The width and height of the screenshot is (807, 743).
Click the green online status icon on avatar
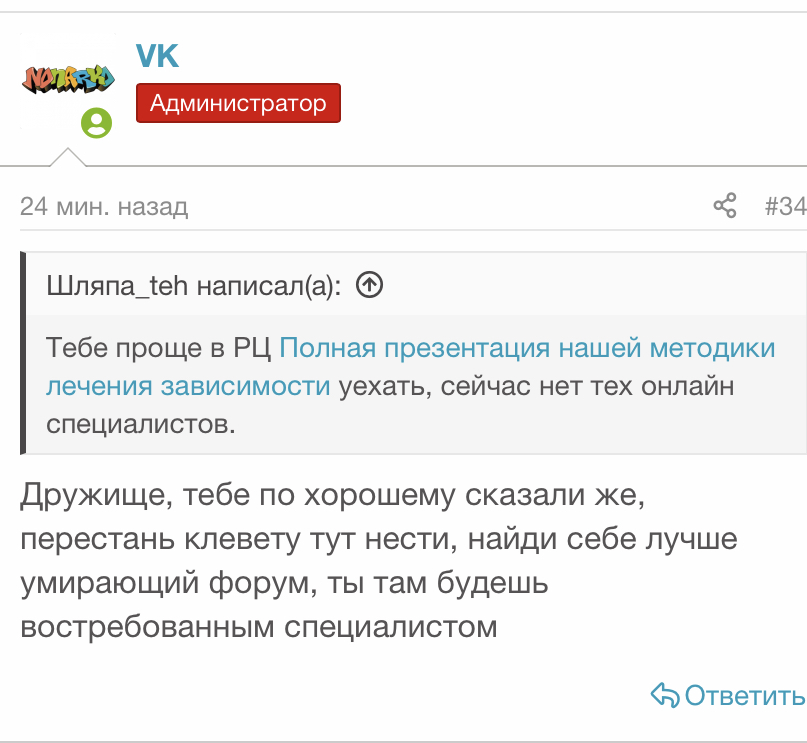(96, 123)
